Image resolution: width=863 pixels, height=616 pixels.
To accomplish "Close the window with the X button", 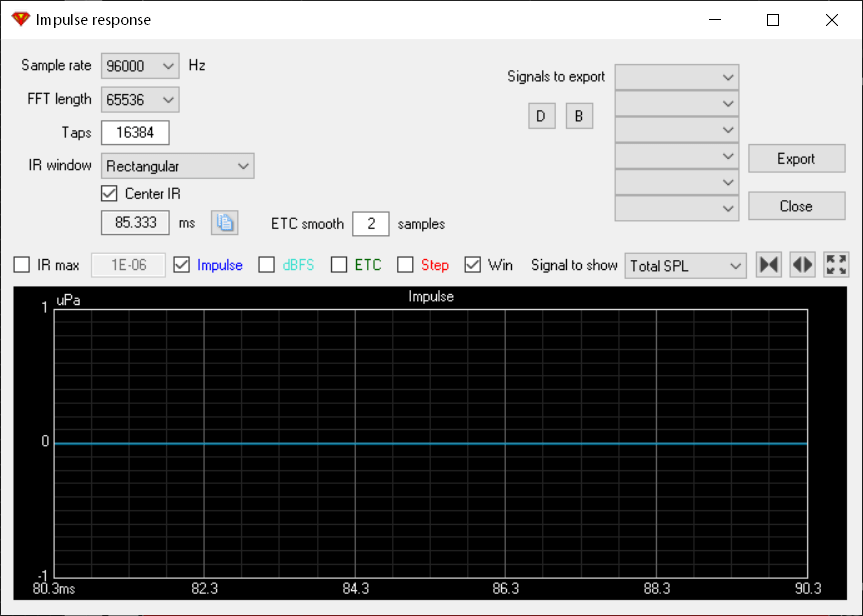I will point(832,20).
